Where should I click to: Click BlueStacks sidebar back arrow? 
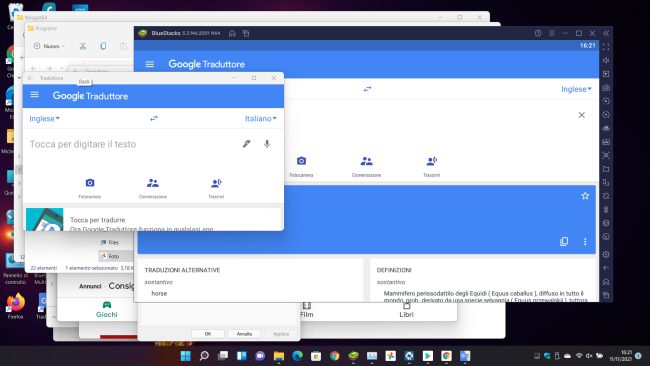click(606, 268)
